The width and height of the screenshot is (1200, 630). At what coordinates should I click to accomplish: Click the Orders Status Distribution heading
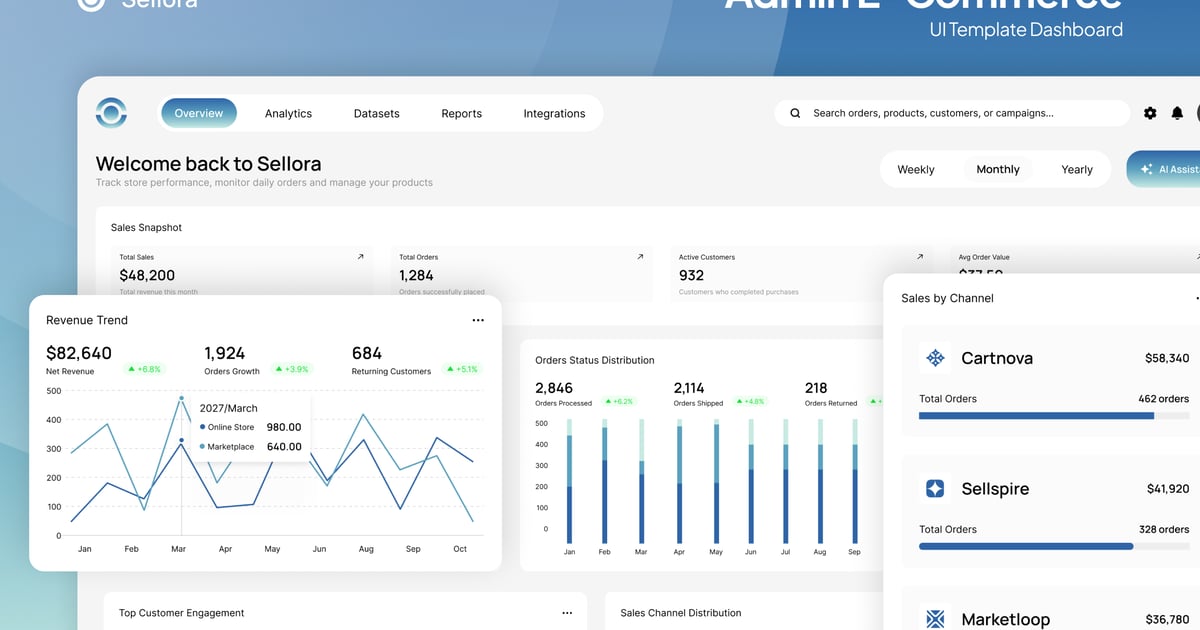pyautogui.click(x=595, y=360)
